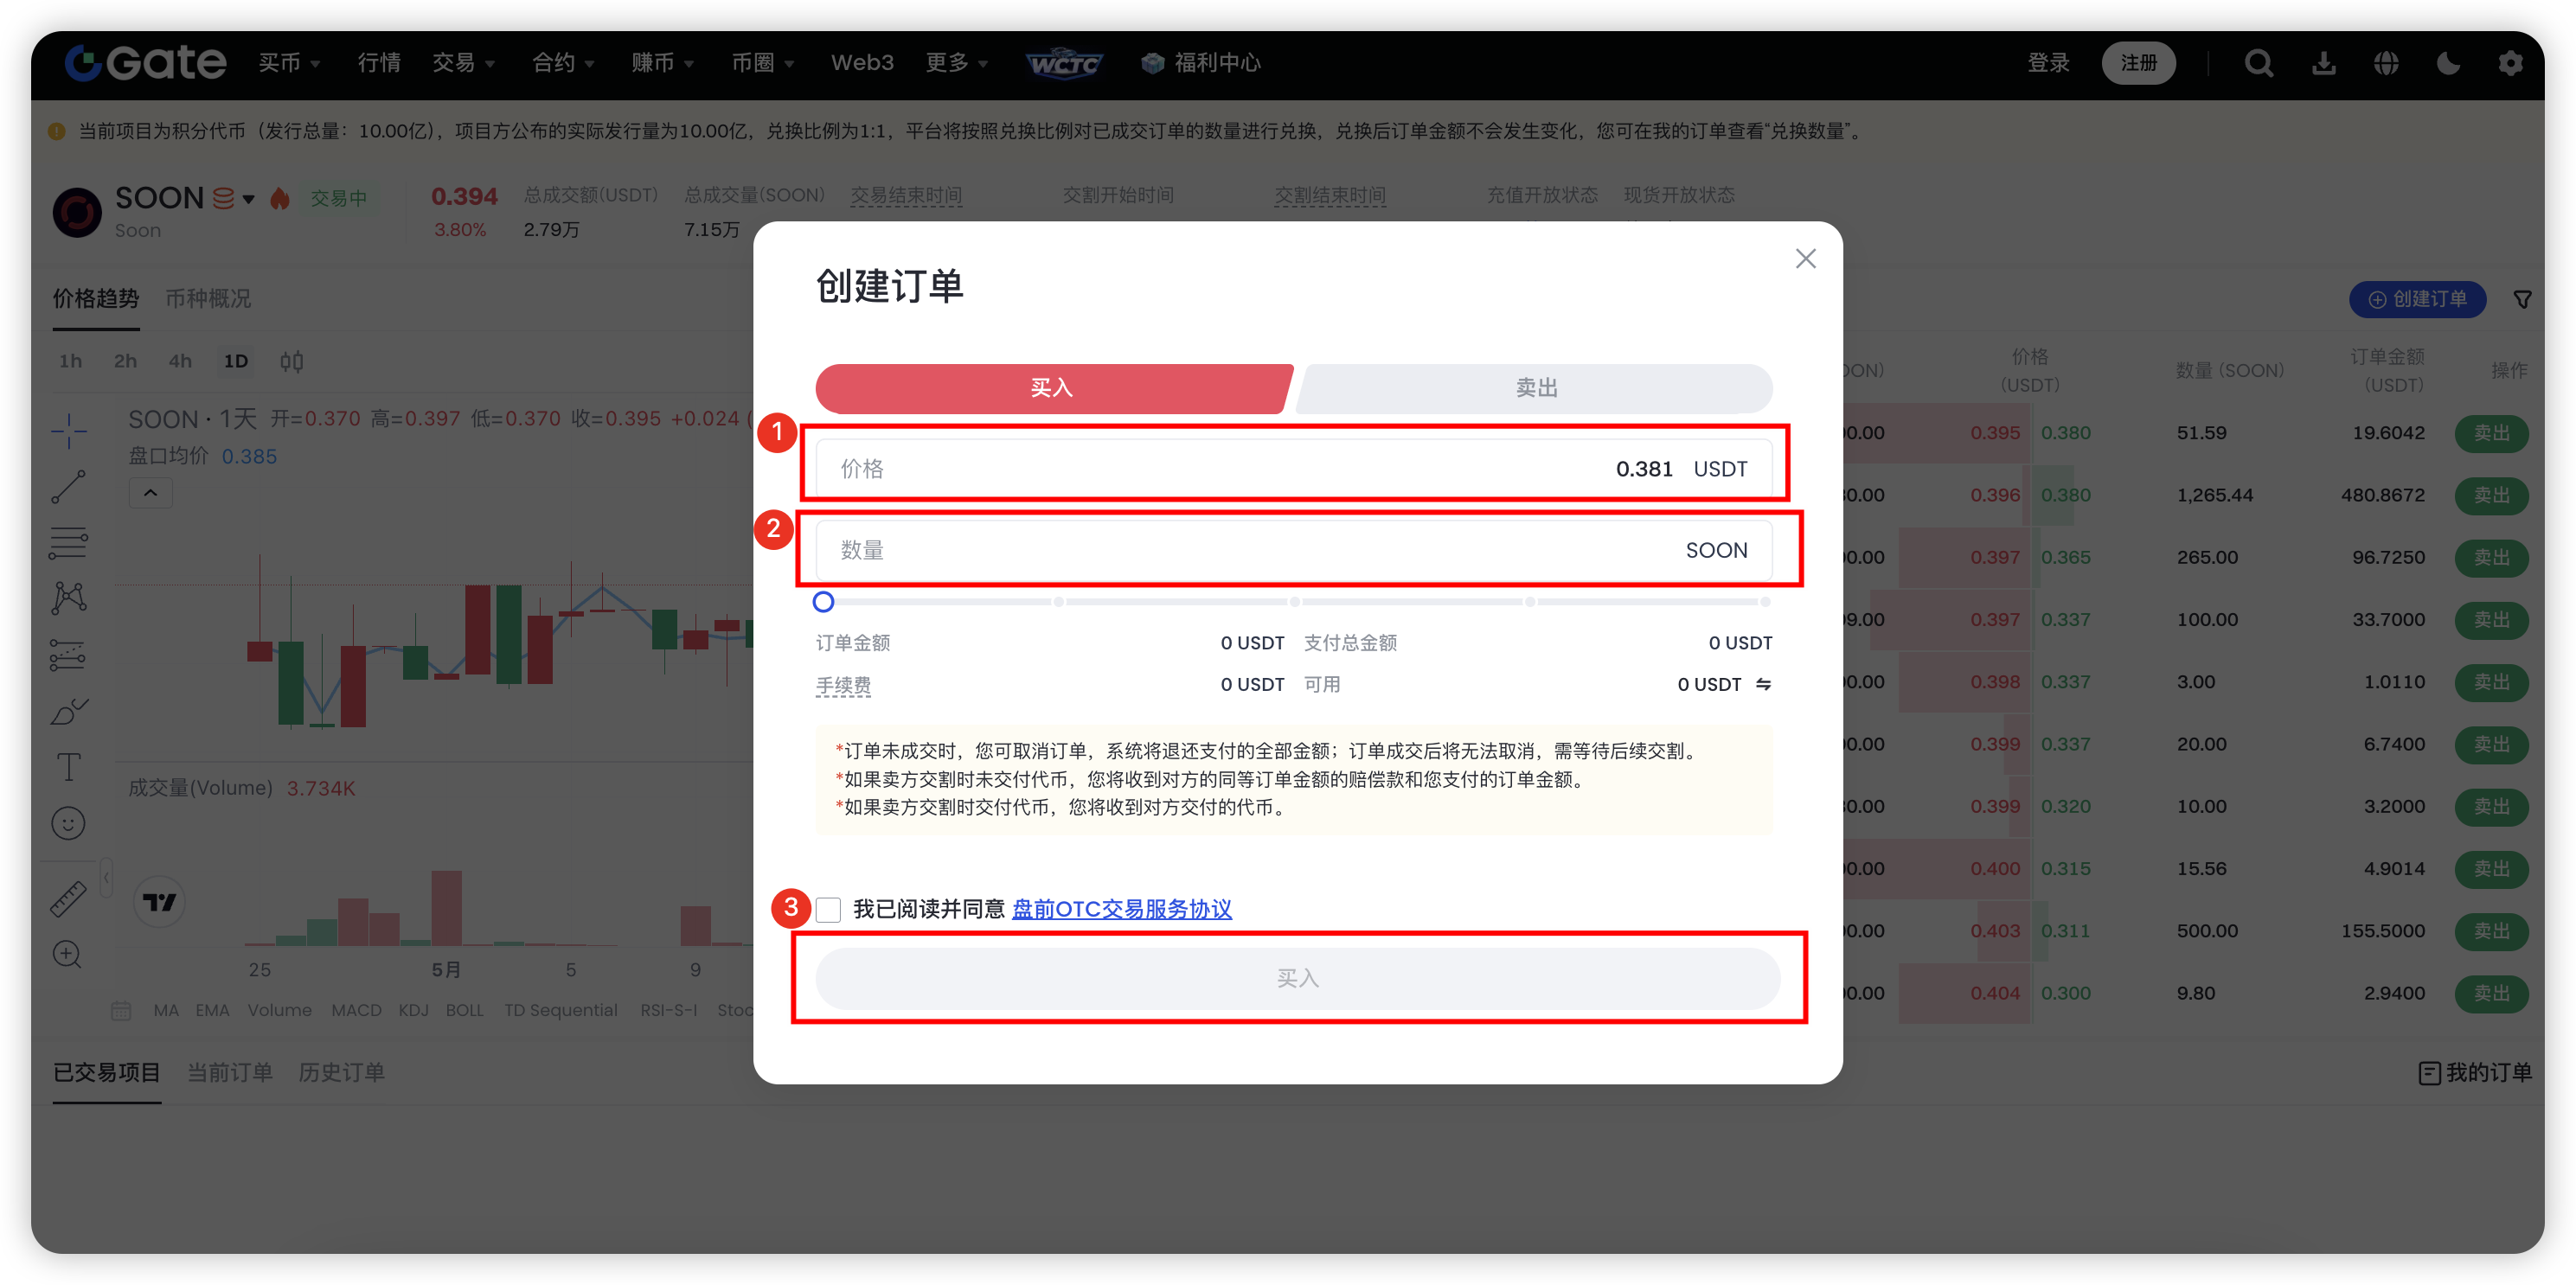
Task: Click the chart zoom-in magnifier icon
Action: pyautogui.click(x=68, y=954)
